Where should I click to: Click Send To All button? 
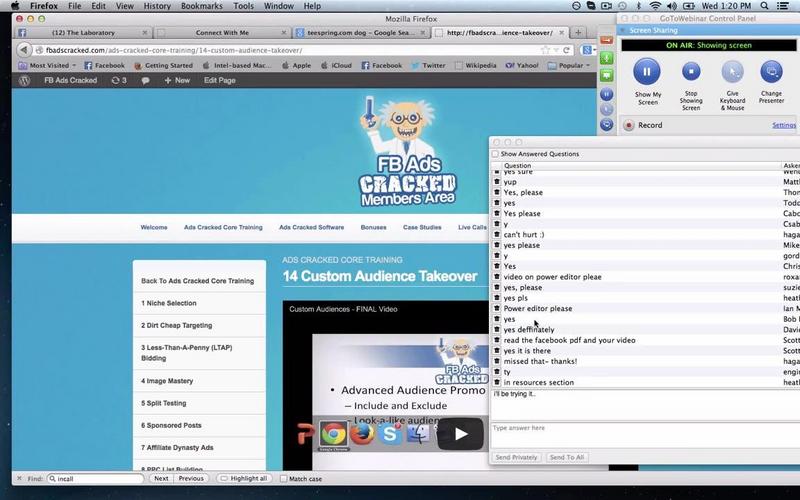coord(566,457)
